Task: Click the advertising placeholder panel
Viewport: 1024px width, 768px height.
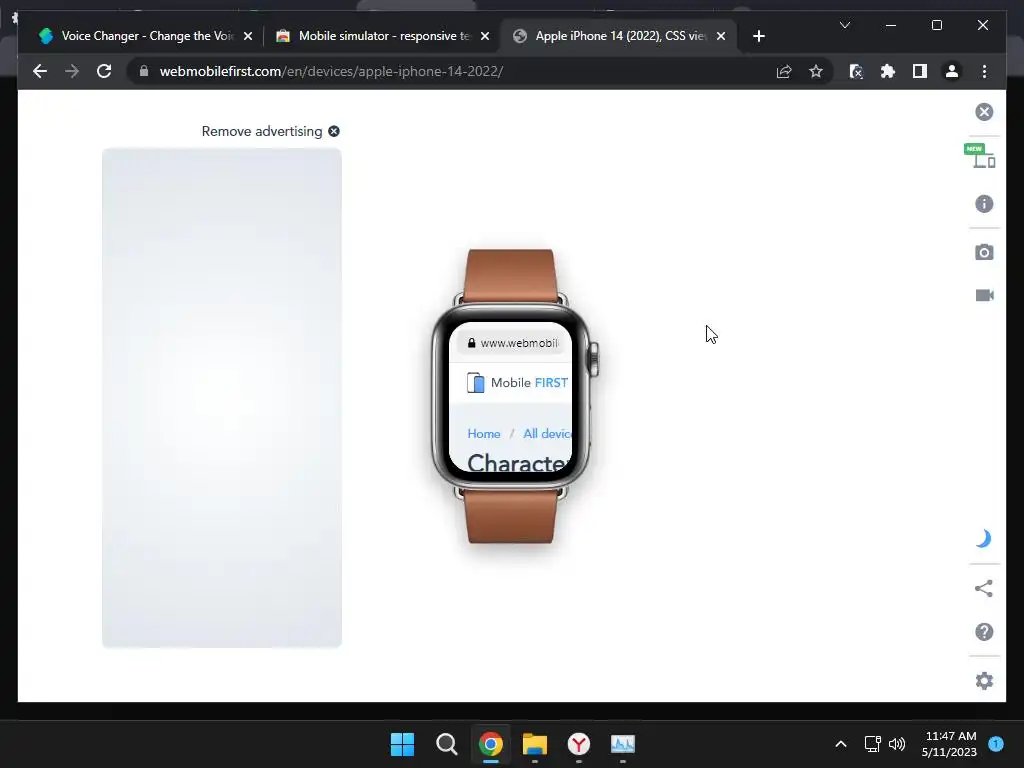Action: (221, 398)
